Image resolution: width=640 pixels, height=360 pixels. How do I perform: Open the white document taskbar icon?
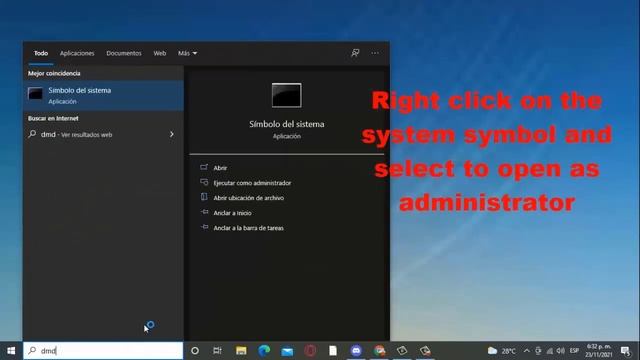pos(333,351)
